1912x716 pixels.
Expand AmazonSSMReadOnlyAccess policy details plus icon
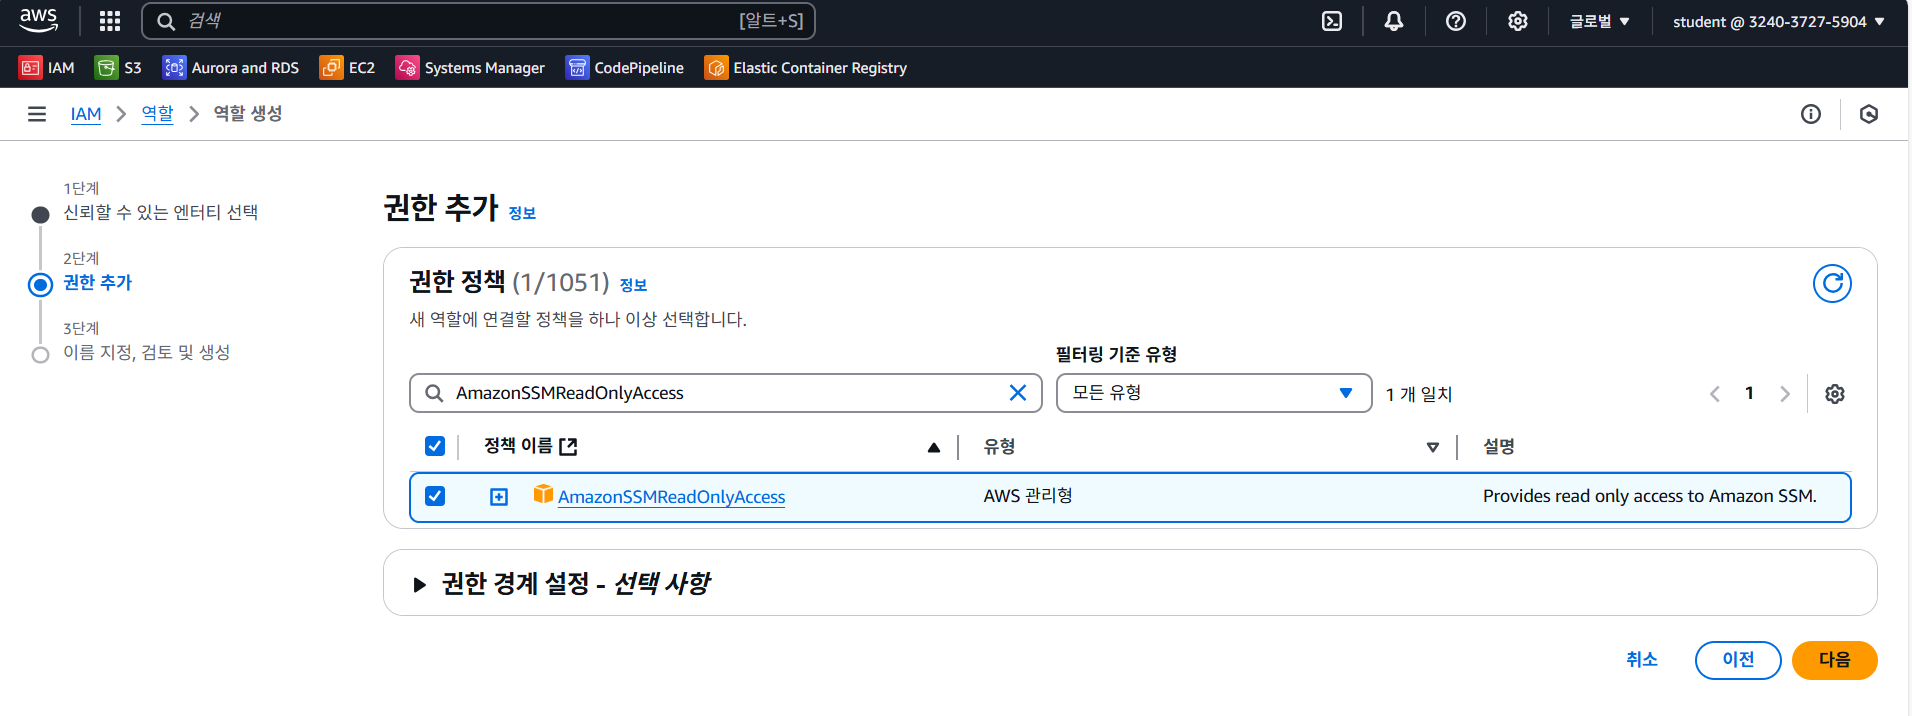499,497
